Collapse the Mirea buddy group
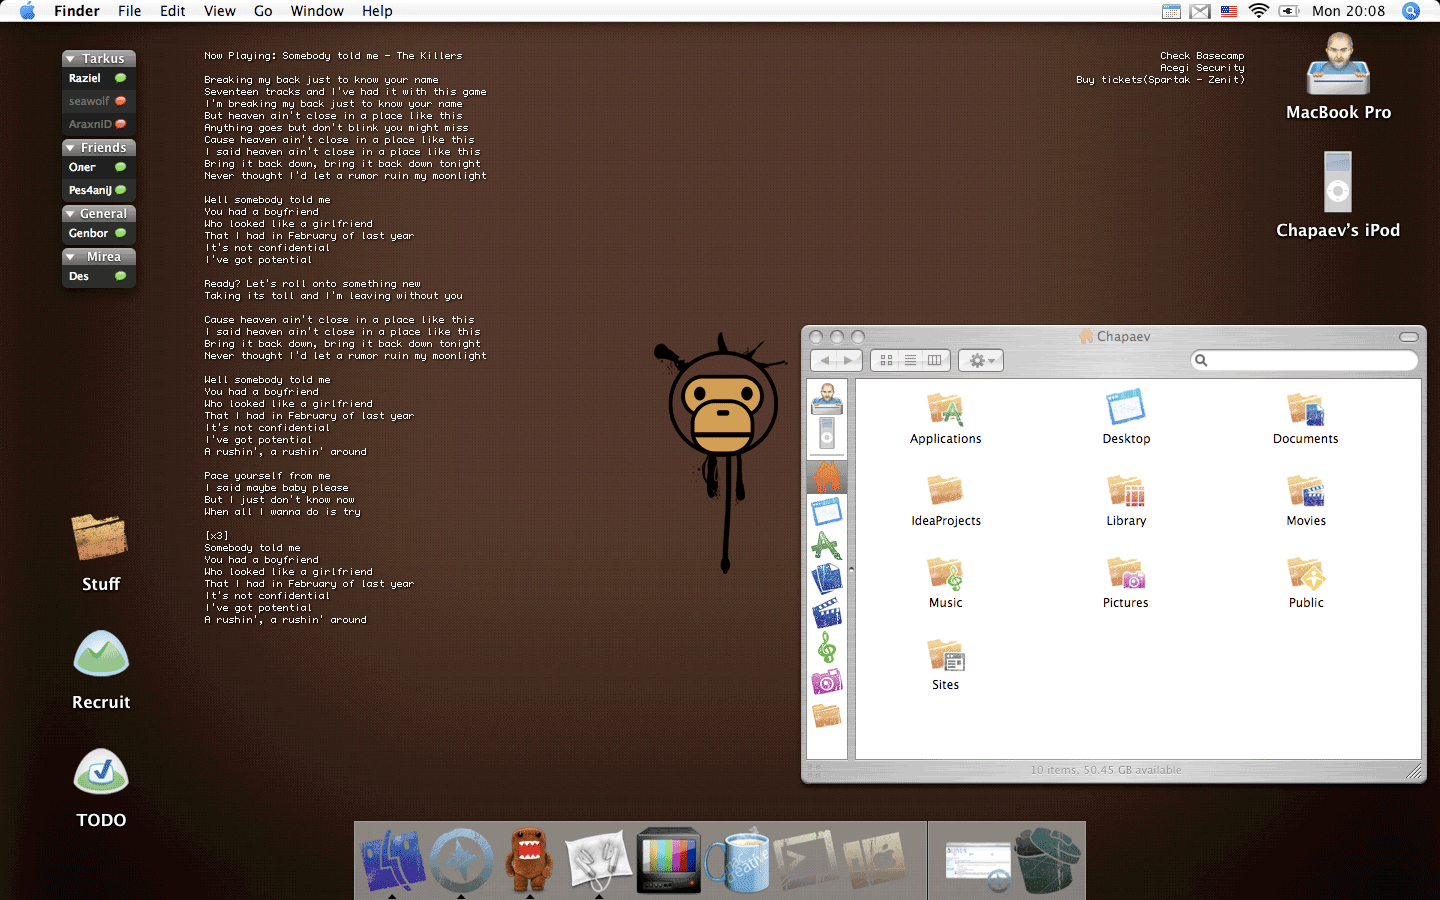This screenshot has height=900, width=1440. click(x=70, y=257)
